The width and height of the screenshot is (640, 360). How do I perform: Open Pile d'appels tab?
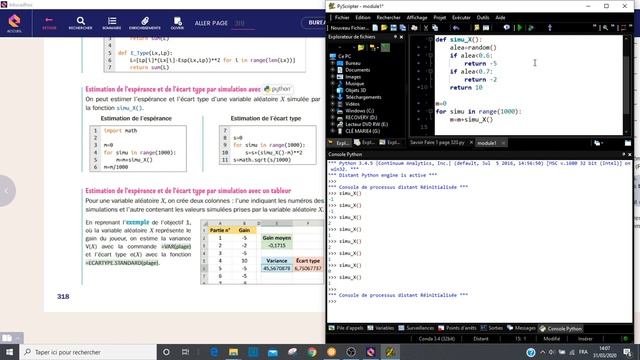pos(346,328)
